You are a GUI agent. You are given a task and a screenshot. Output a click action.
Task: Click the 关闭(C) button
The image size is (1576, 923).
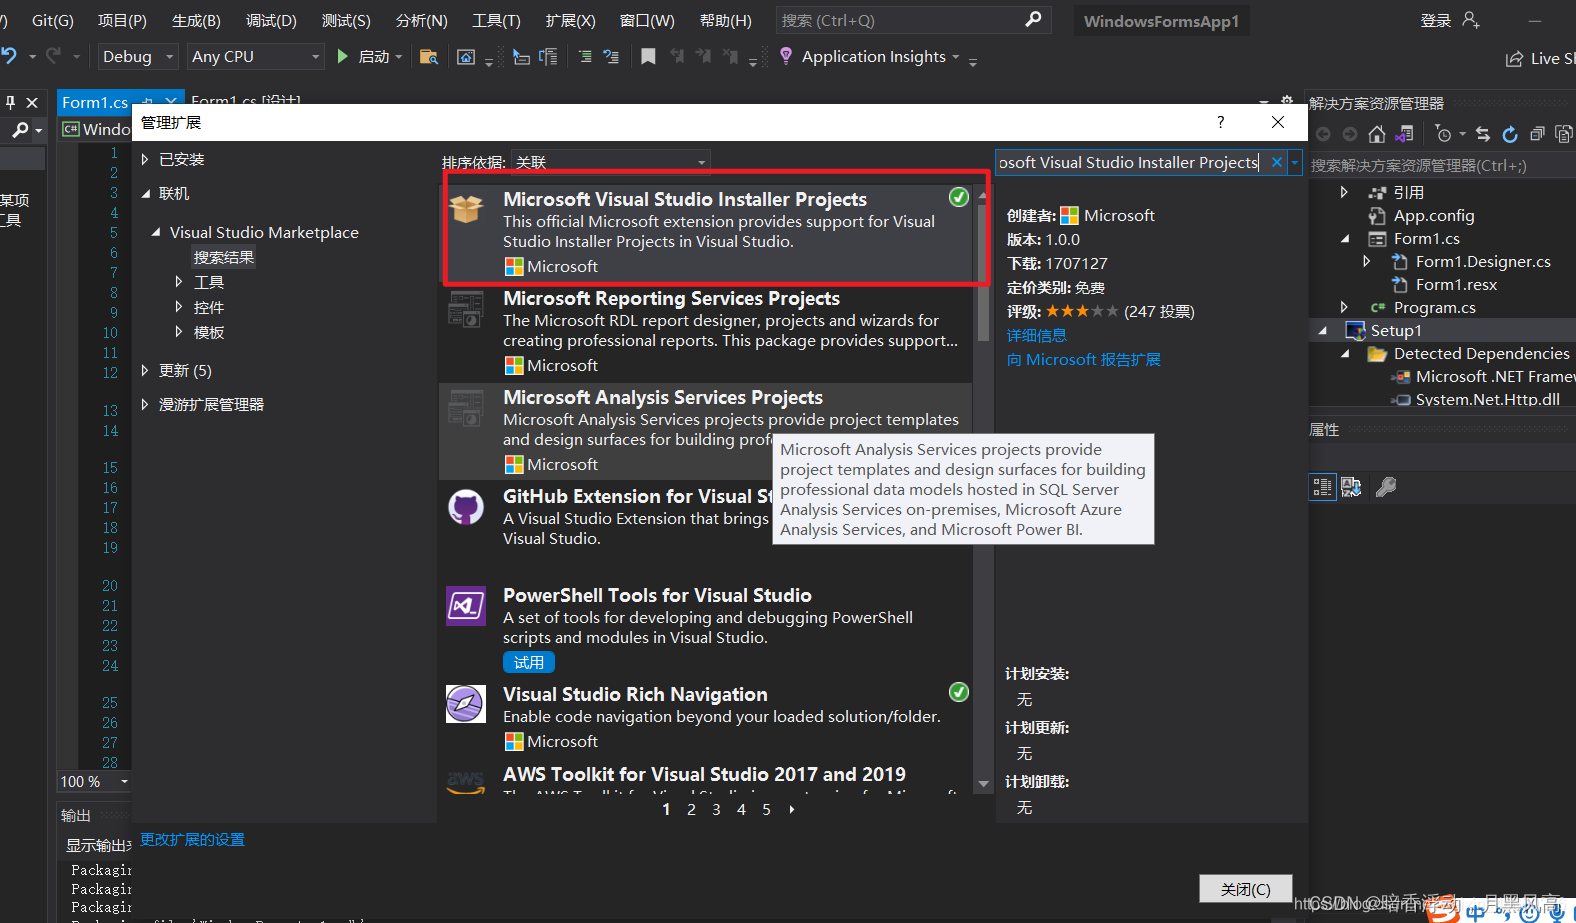1245,889
